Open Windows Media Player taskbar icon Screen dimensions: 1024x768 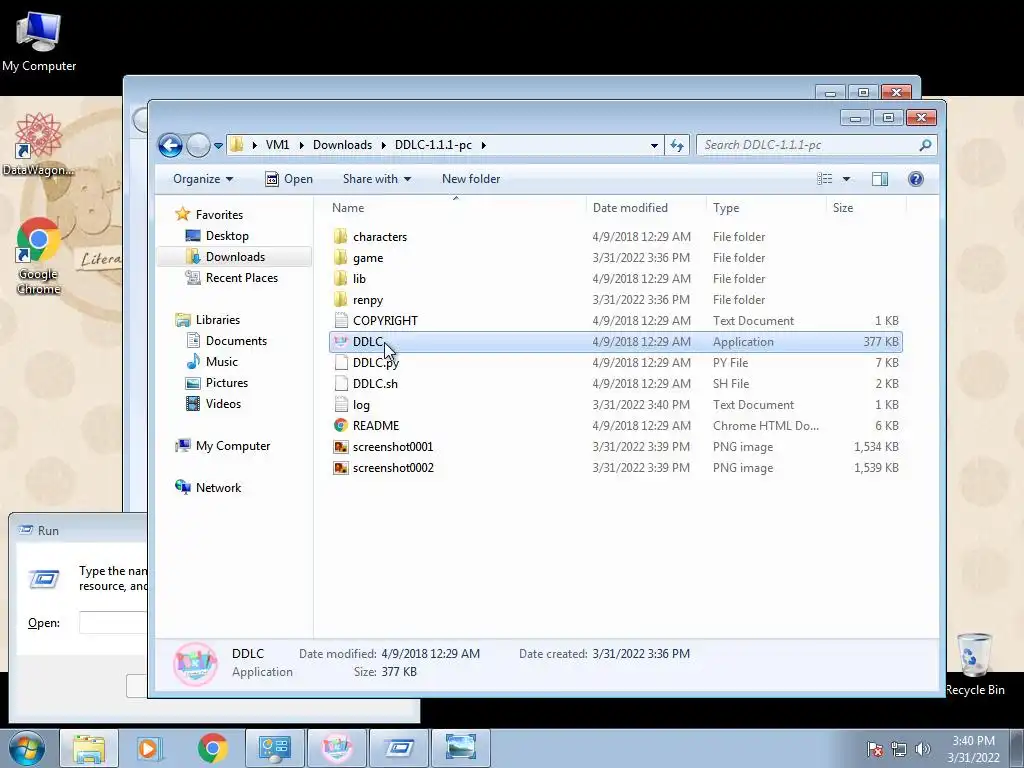[x=149, y=748]
